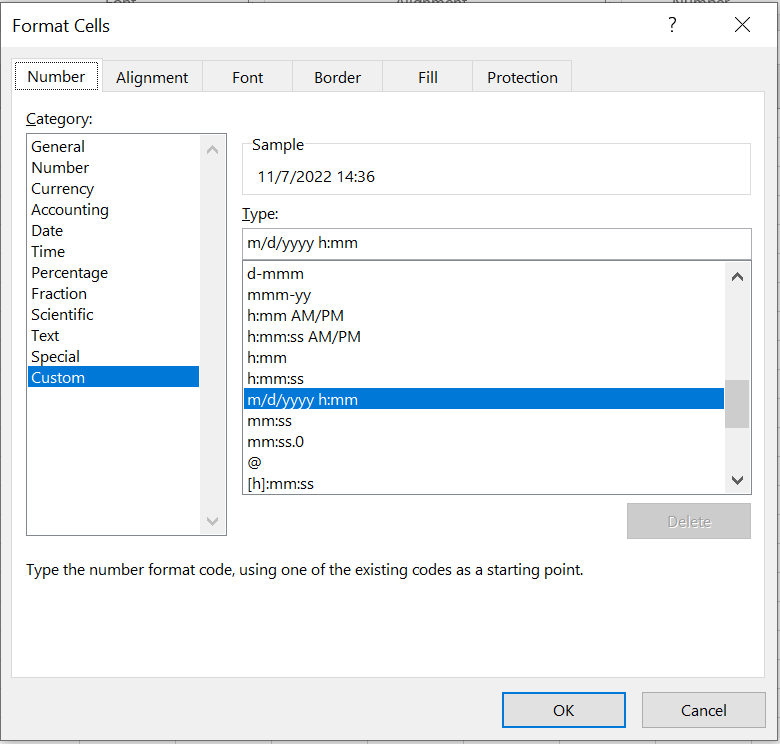Click the Type list scrollbar thumb
The height and width of the screenshot is (744, 780).
[x=737, y=404]
